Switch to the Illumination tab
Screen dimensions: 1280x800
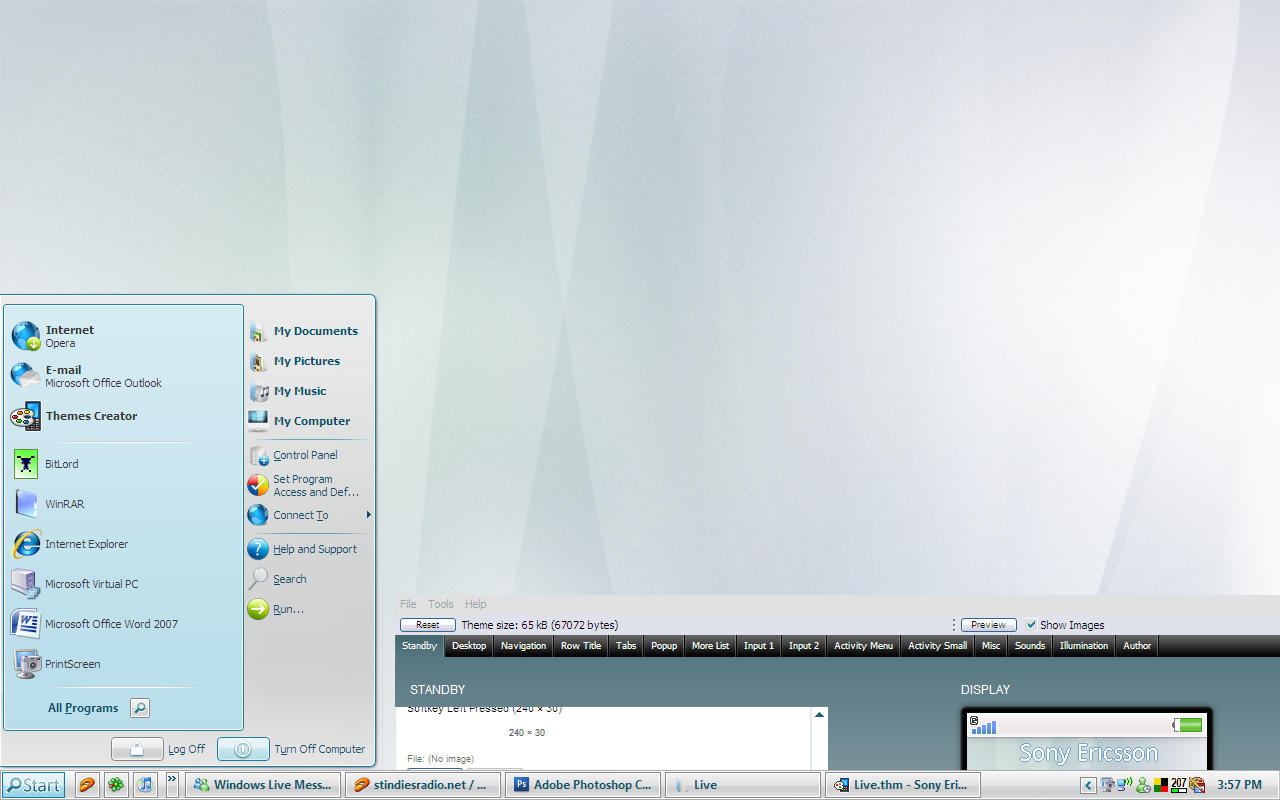click(1084, 646)
